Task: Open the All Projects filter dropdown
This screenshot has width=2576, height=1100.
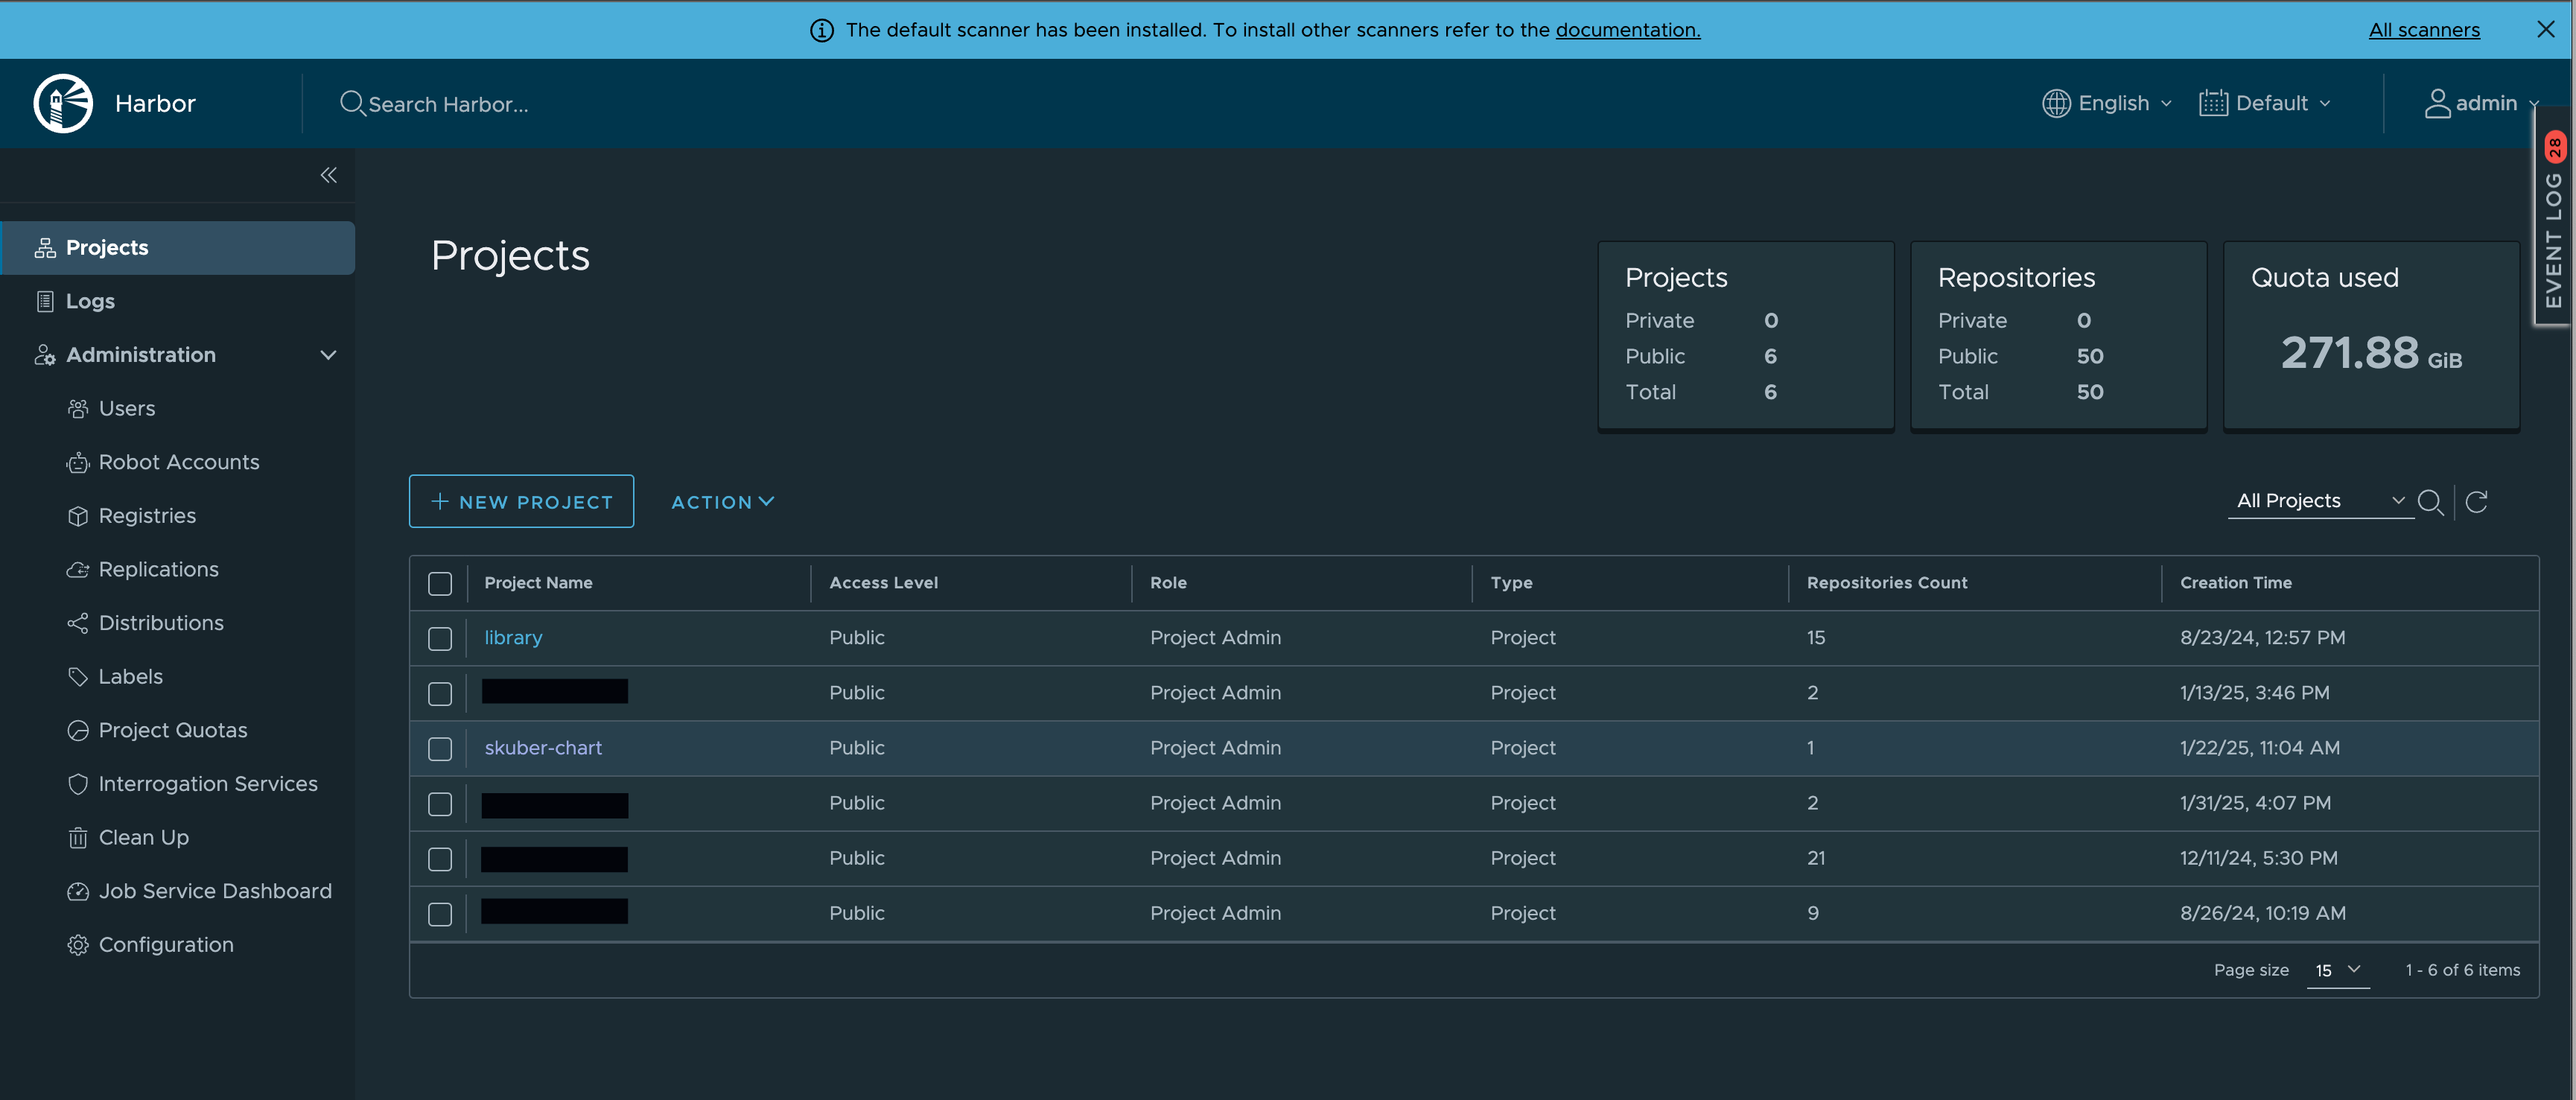Action: [2320, 501]
